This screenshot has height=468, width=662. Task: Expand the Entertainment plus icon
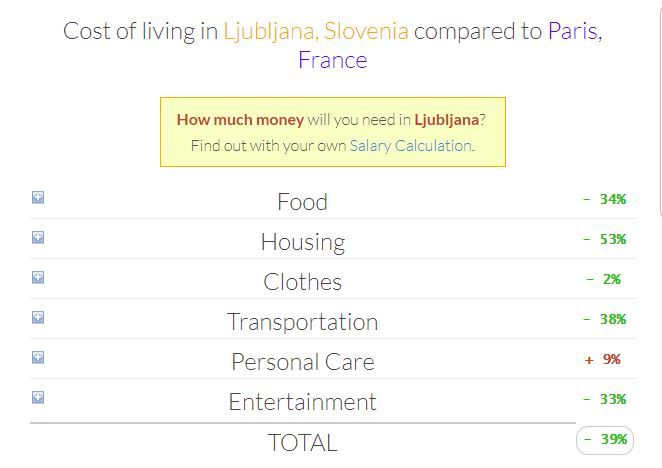38,397
